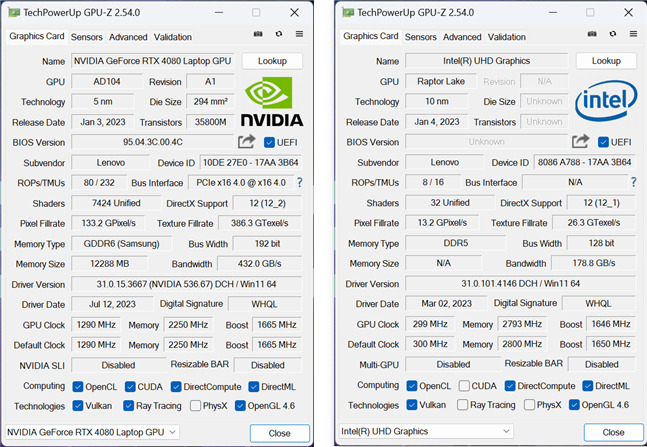
Task: Open NVIDIA GeForce RTX 4080 GPU selector dropdown
Action: coord(92,432)
